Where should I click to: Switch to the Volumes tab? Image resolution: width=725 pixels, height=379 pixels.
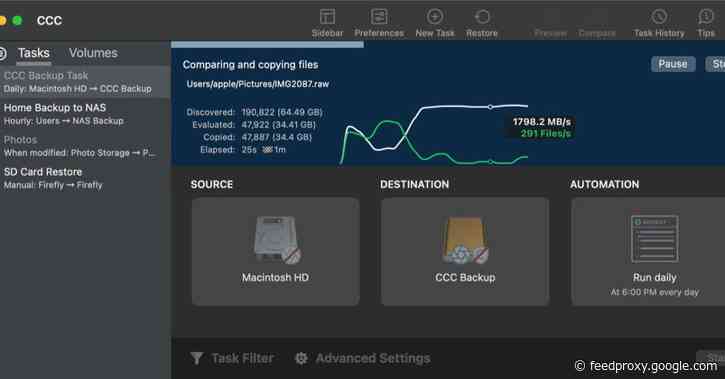tap(93, 53)
